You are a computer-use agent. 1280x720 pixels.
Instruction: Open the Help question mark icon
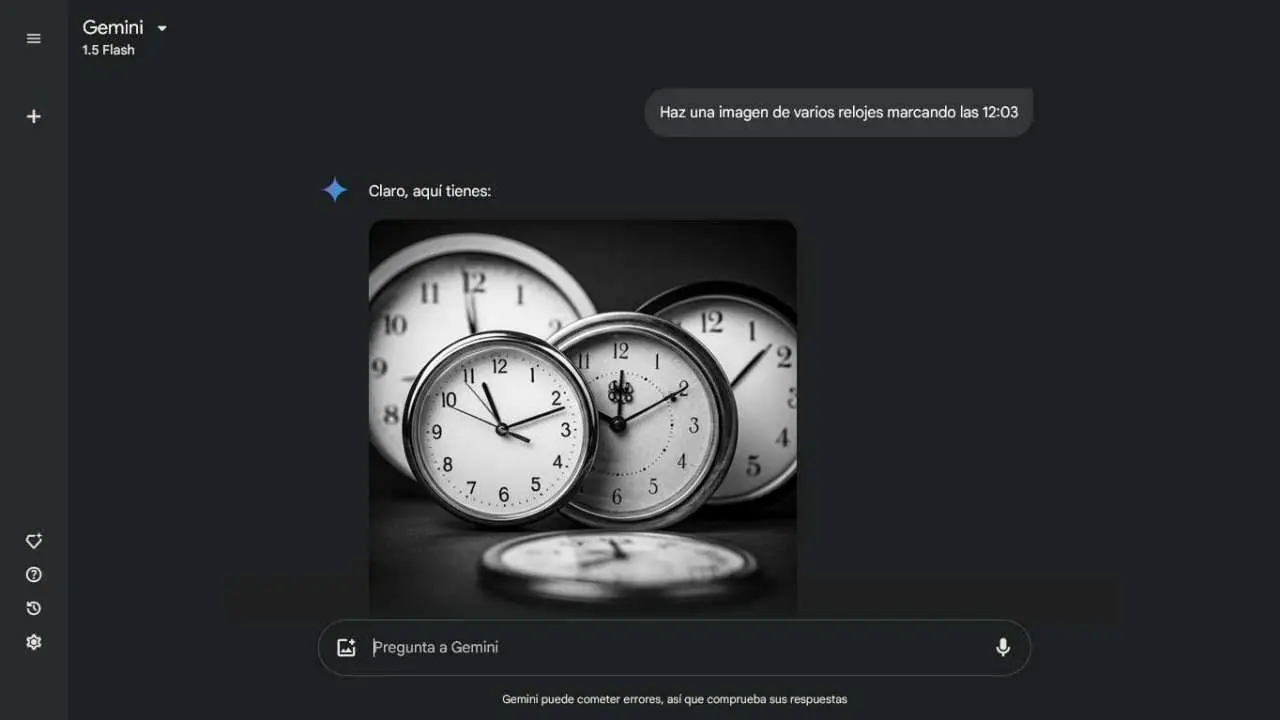(x=34, y=575)
